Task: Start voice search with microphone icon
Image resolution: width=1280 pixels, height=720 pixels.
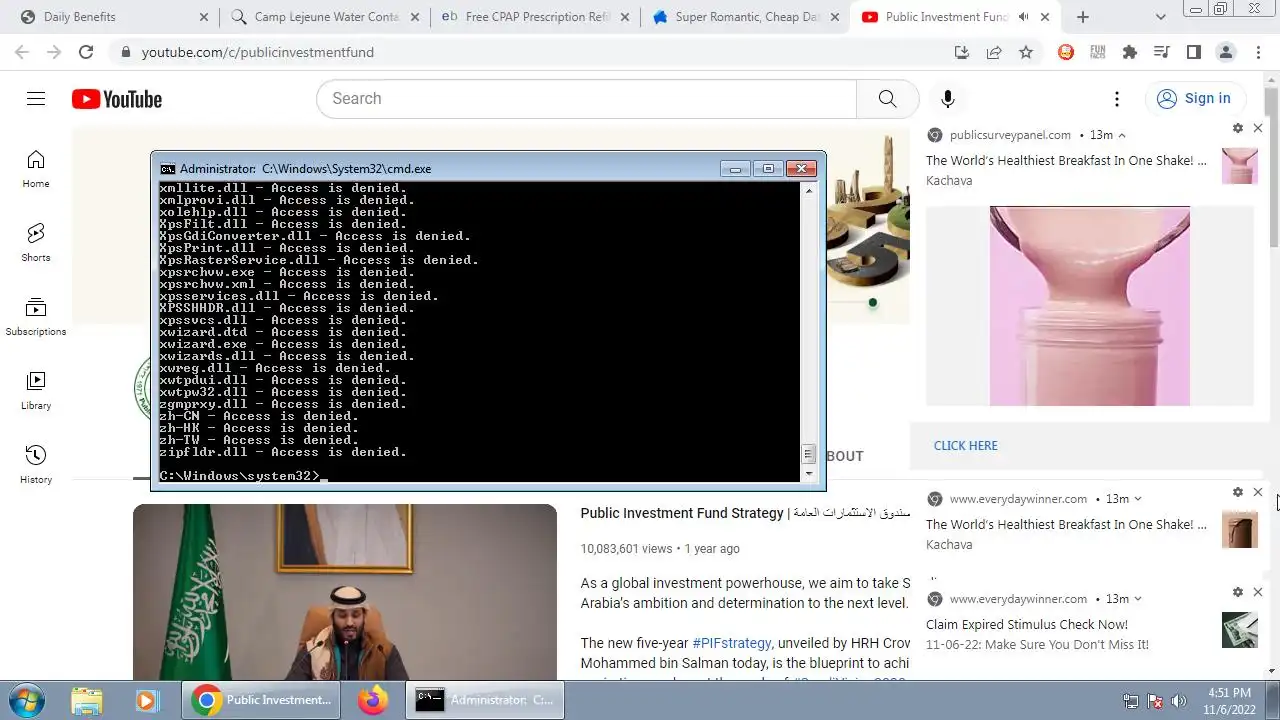Action: [x=948, y=98]
